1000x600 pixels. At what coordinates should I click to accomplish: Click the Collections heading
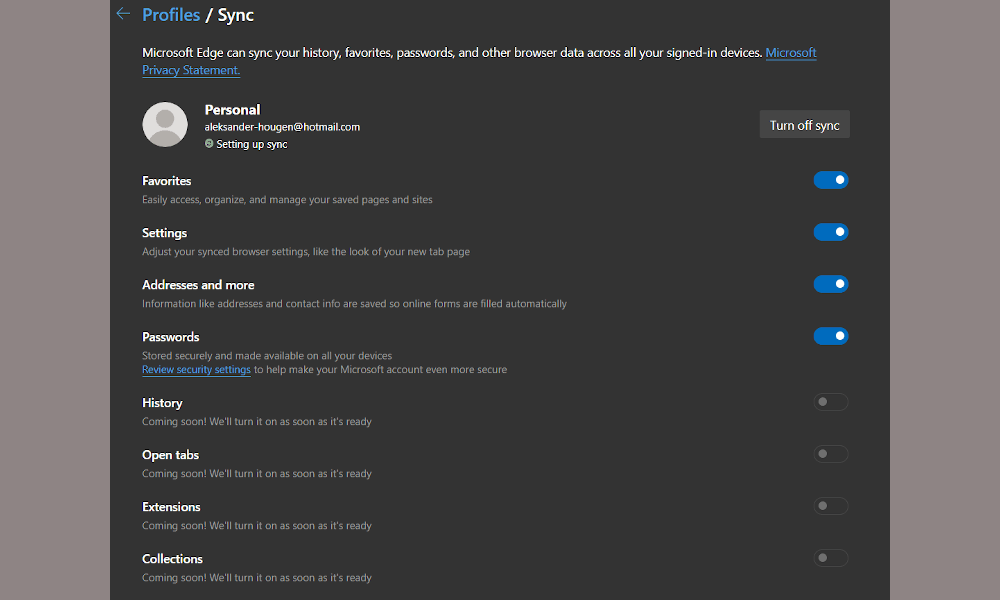(172, 559)
